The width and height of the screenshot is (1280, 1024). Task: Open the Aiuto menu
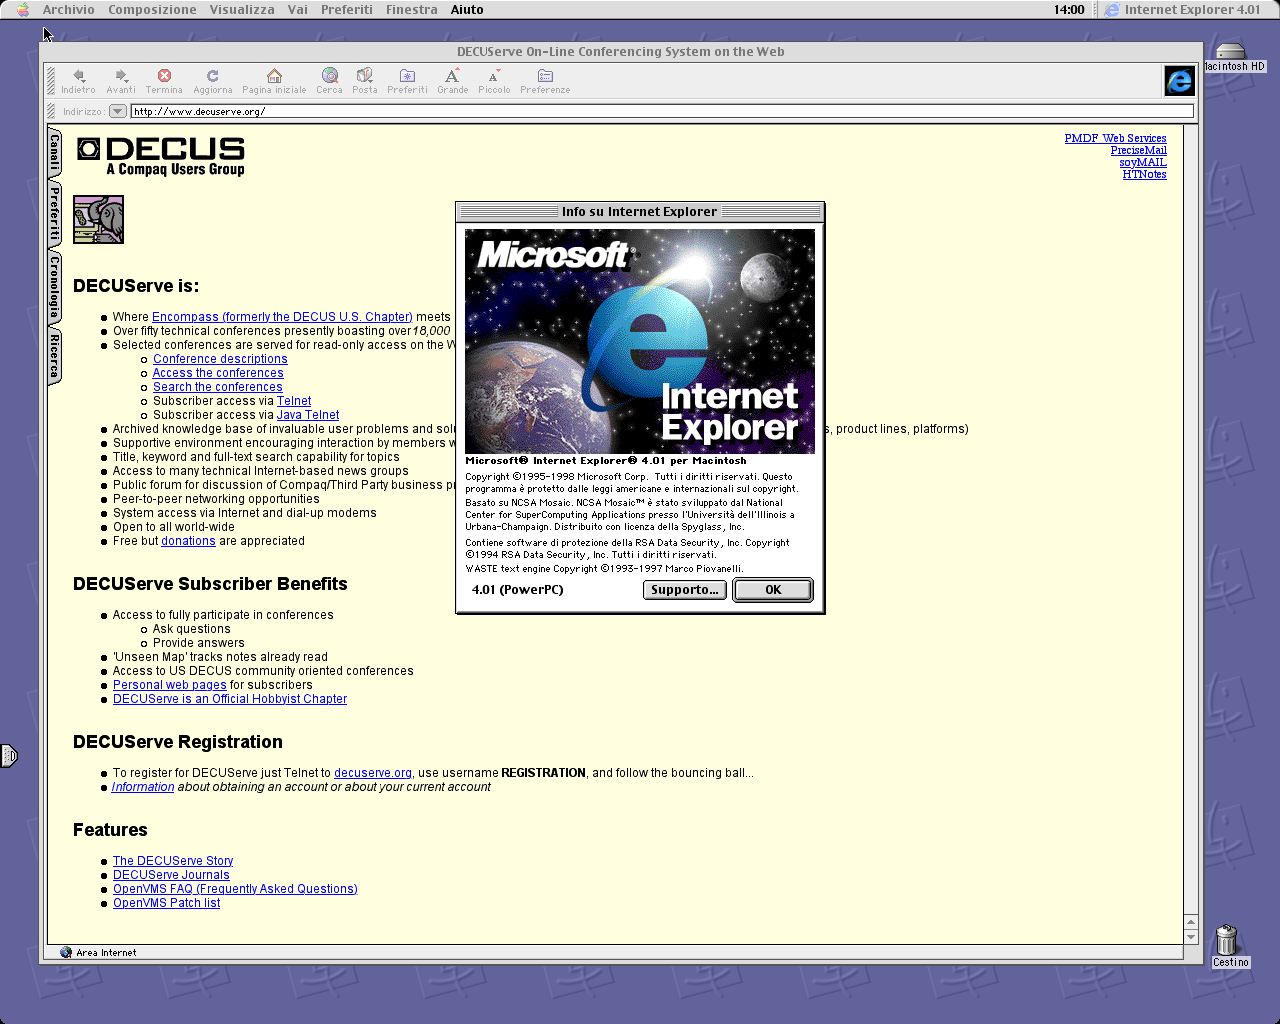click(467, 9)
